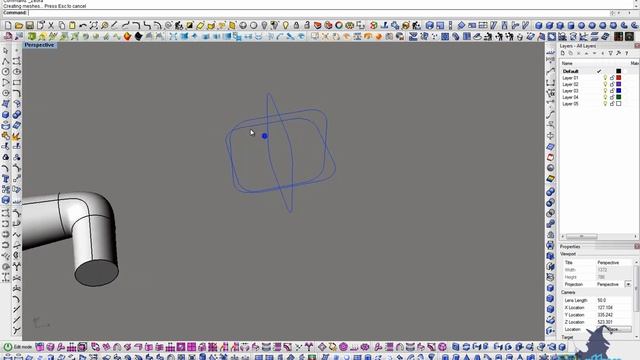The width and height of the screenshot is (640, 360).
Task: Toggle Layer 03 visibility light bulb
Action: coord(605,91)
